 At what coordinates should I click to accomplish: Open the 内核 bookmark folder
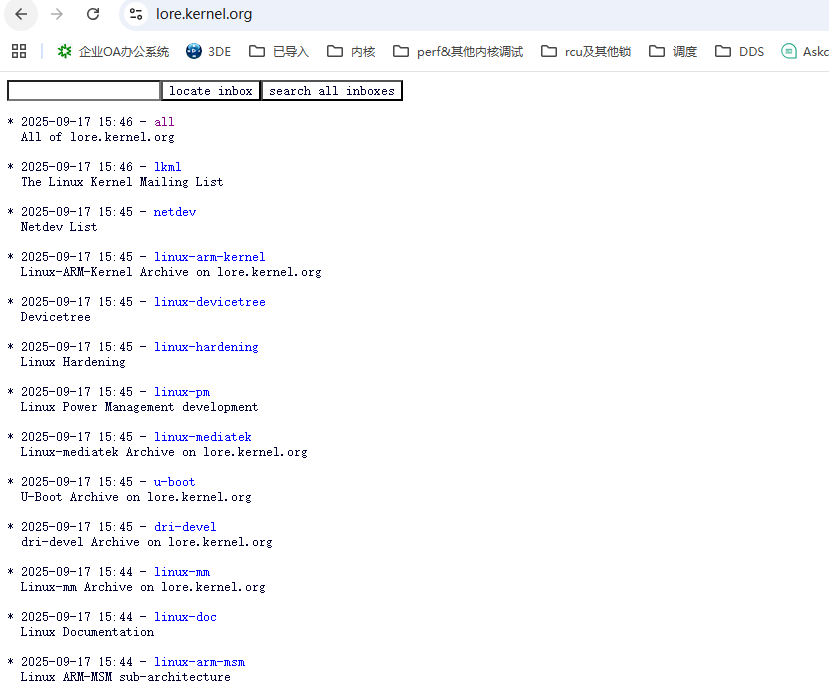351,51
